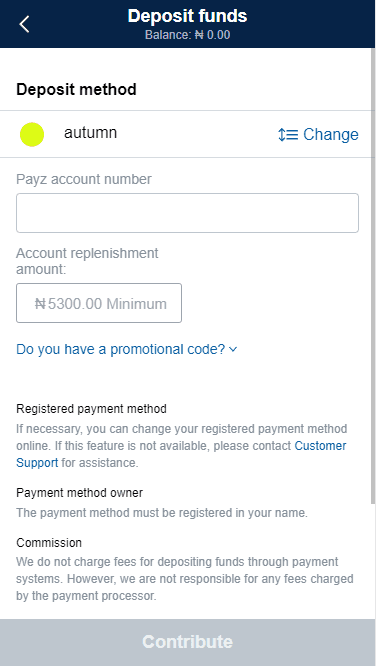Expand the promotional code section
This screenshot has width=376, height=666.
(127, 349)
